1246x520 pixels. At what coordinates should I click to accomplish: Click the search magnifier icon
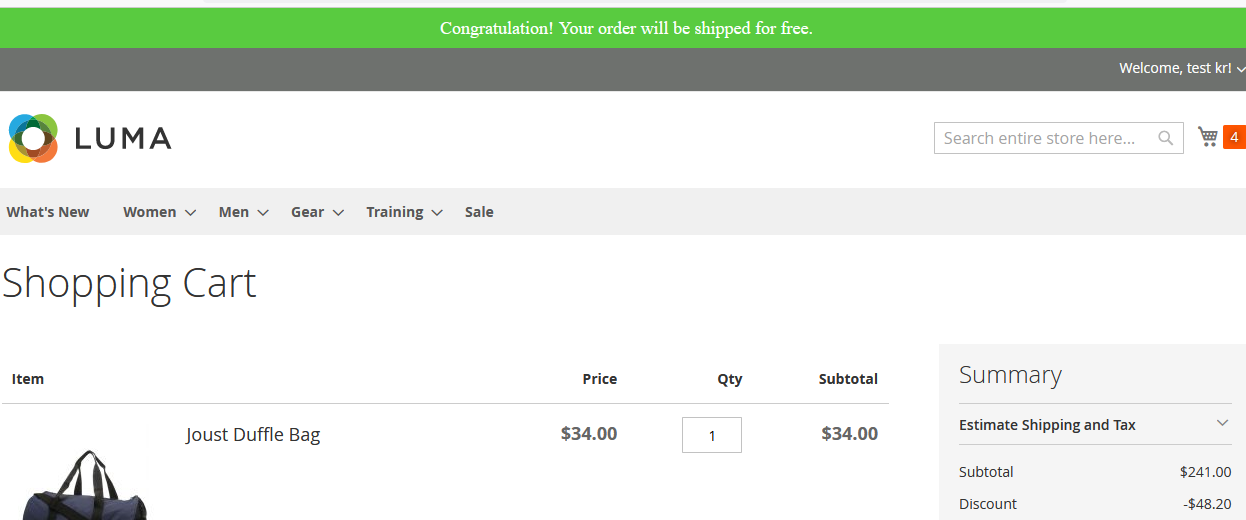point(1166,138)
